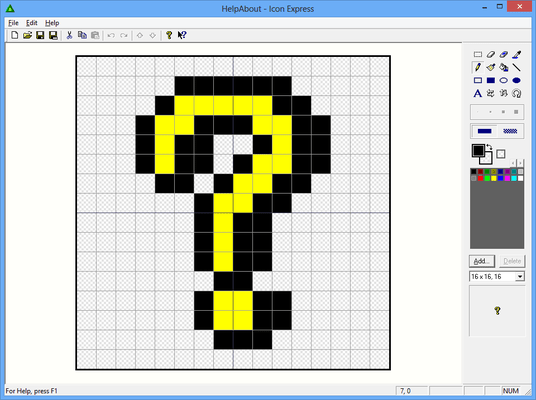
Task: Click the '7, 0' coordinates in status bar
Action: coord(405,391)
